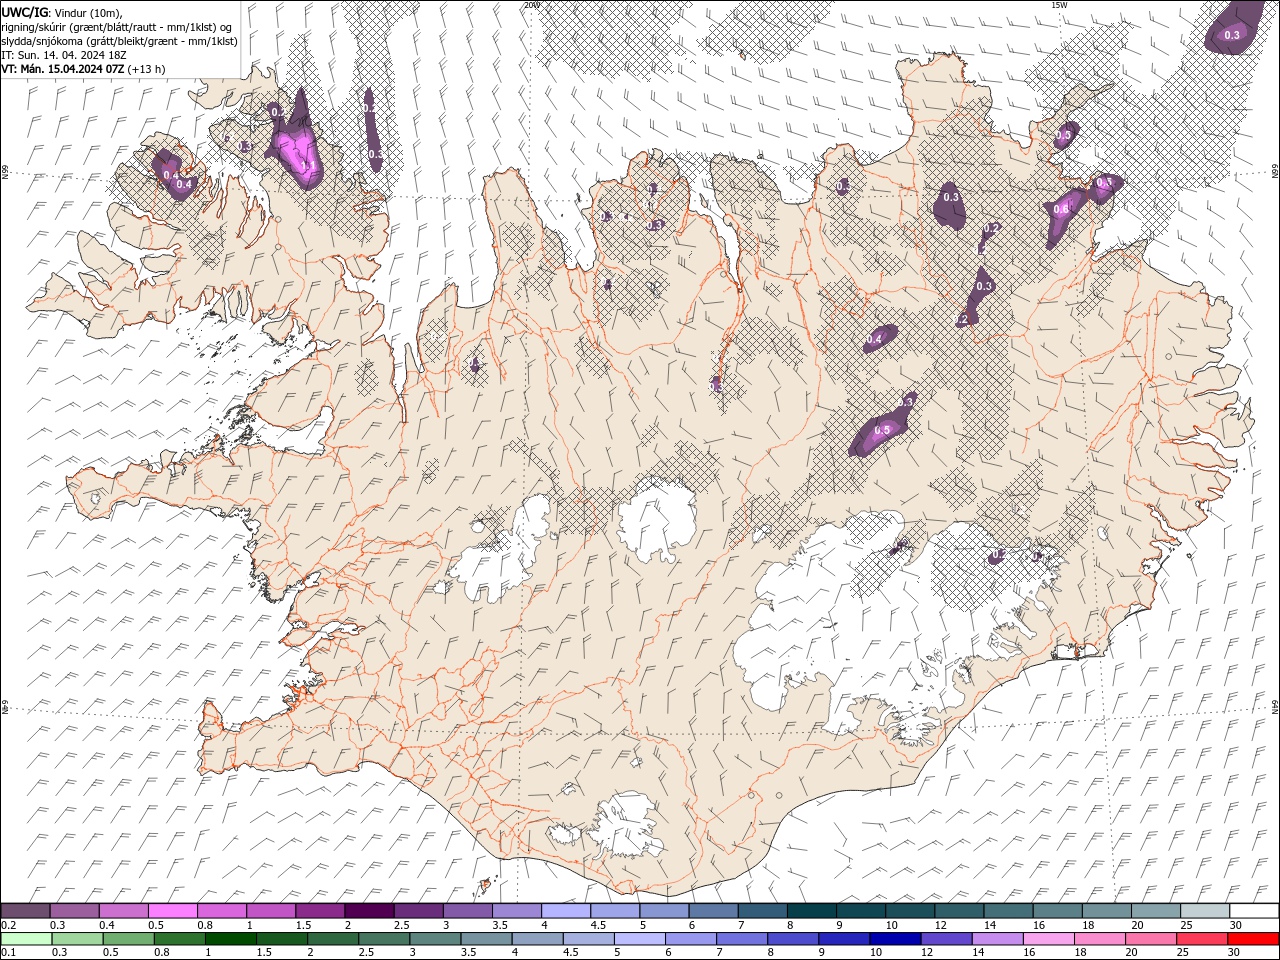This screenshot has width=1280, height=960.
Task: Click the '20W' longitude label at top
Action: click(531, 5)
